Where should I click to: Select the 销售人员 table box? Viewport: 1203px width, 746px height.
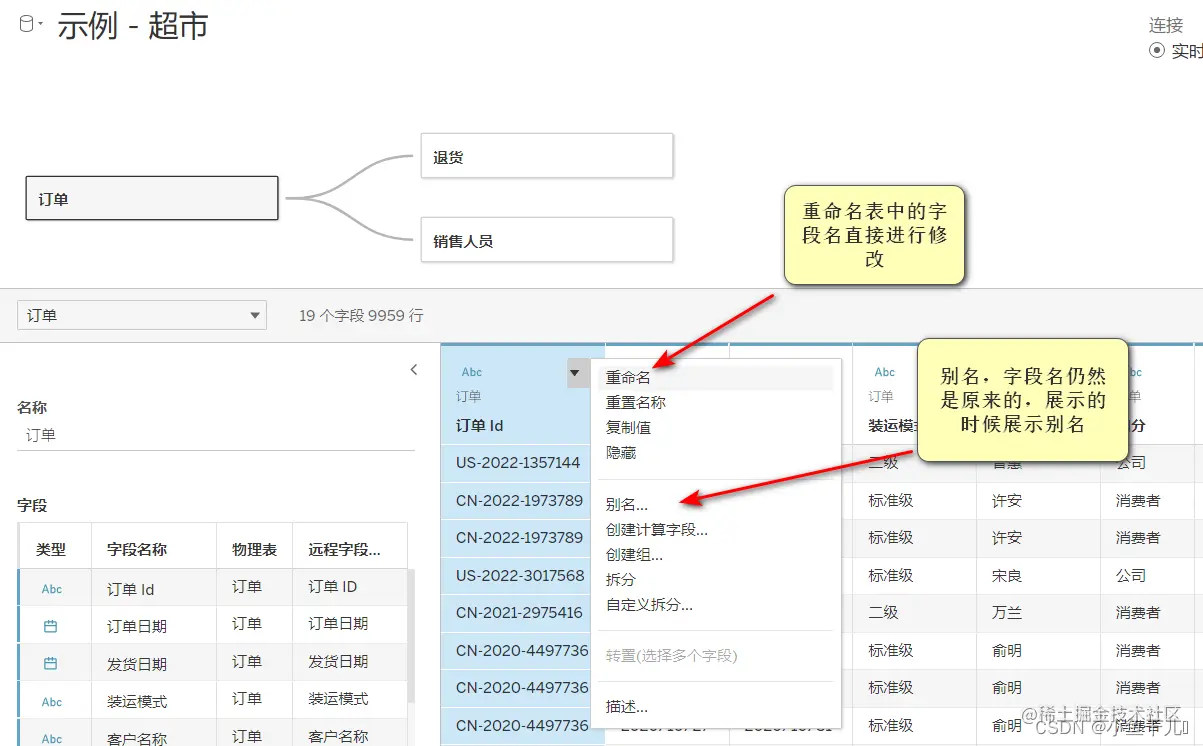click(547, 240)
